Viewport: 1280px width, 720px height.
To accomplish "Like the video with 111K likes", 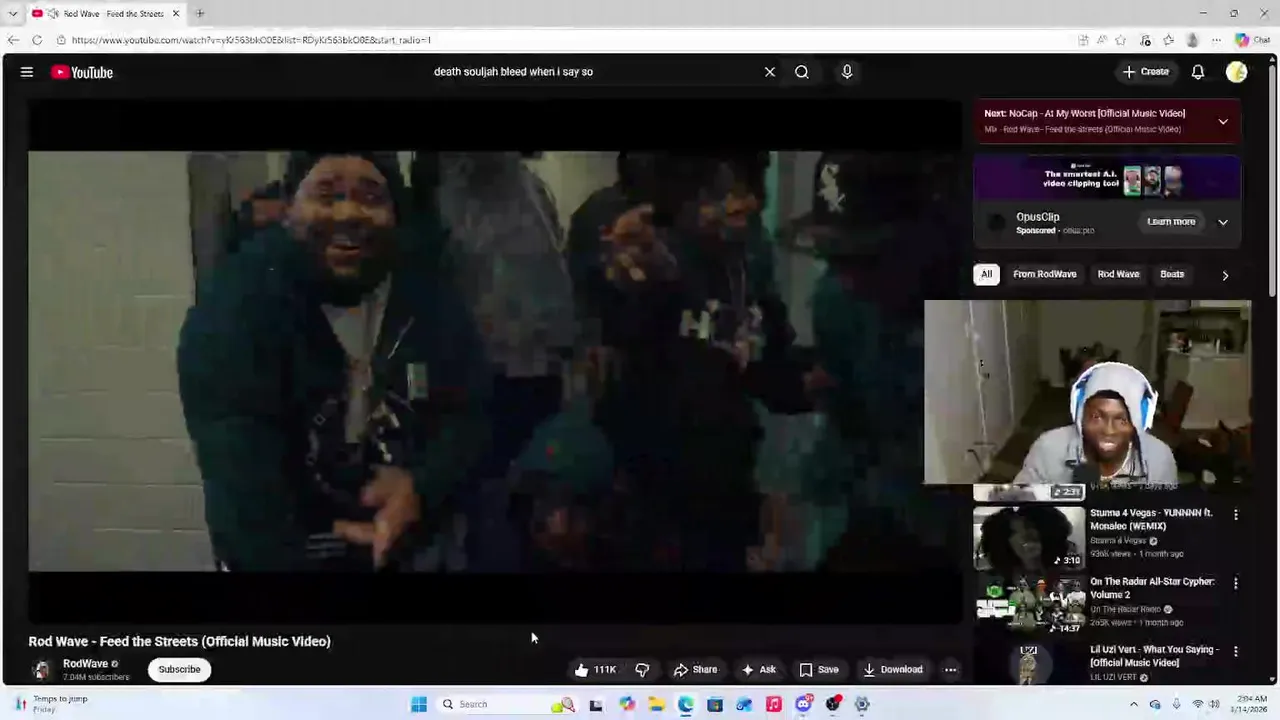I will point(595,670).
